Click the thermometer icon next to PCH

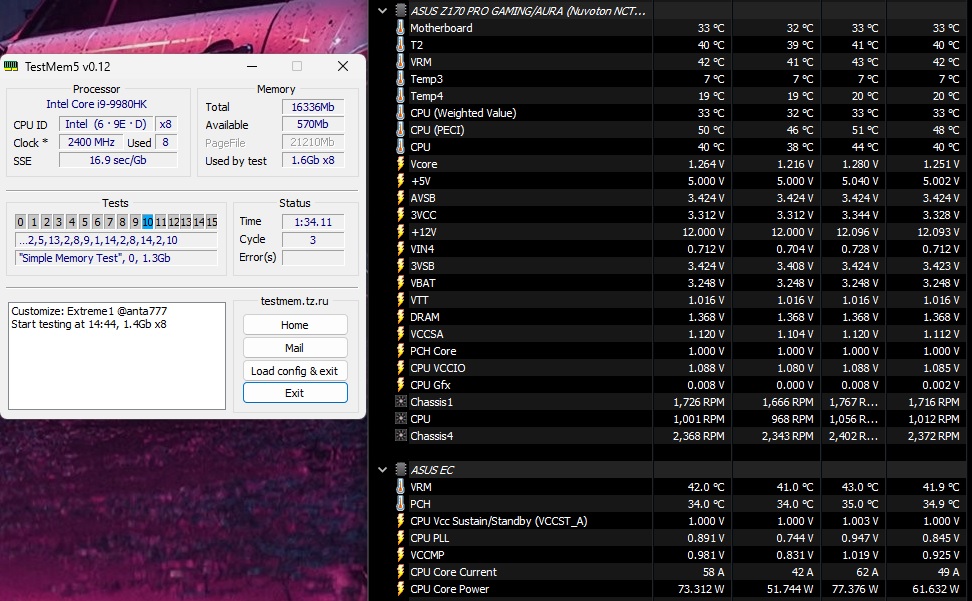click(400, 504)
